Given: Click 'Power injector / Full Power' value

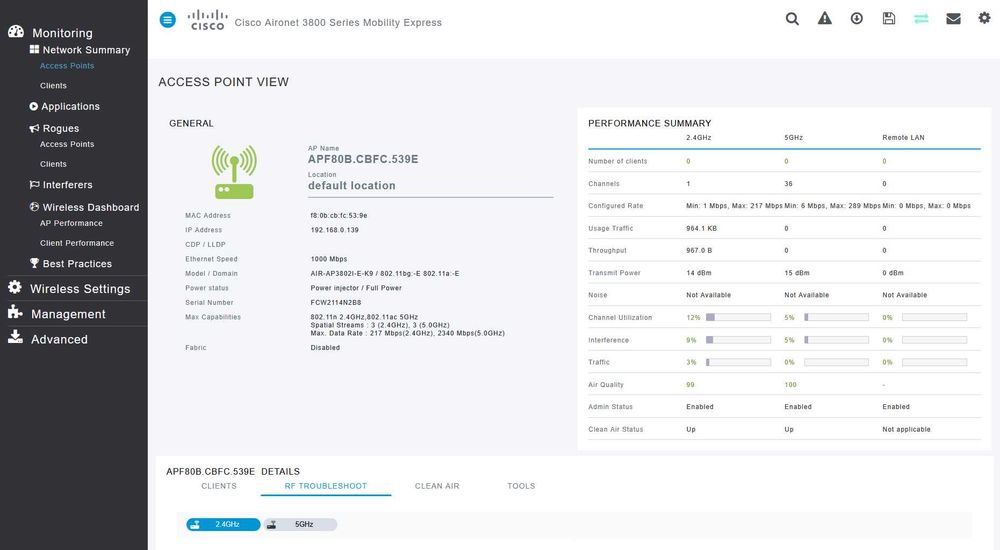Looking at the screenshot, I should coord(356,288).
